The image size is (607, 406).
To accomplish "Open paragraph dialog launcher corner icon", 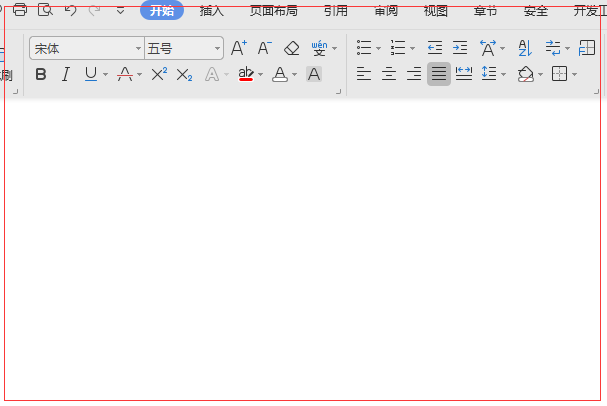I will click(x=596, y=92).
